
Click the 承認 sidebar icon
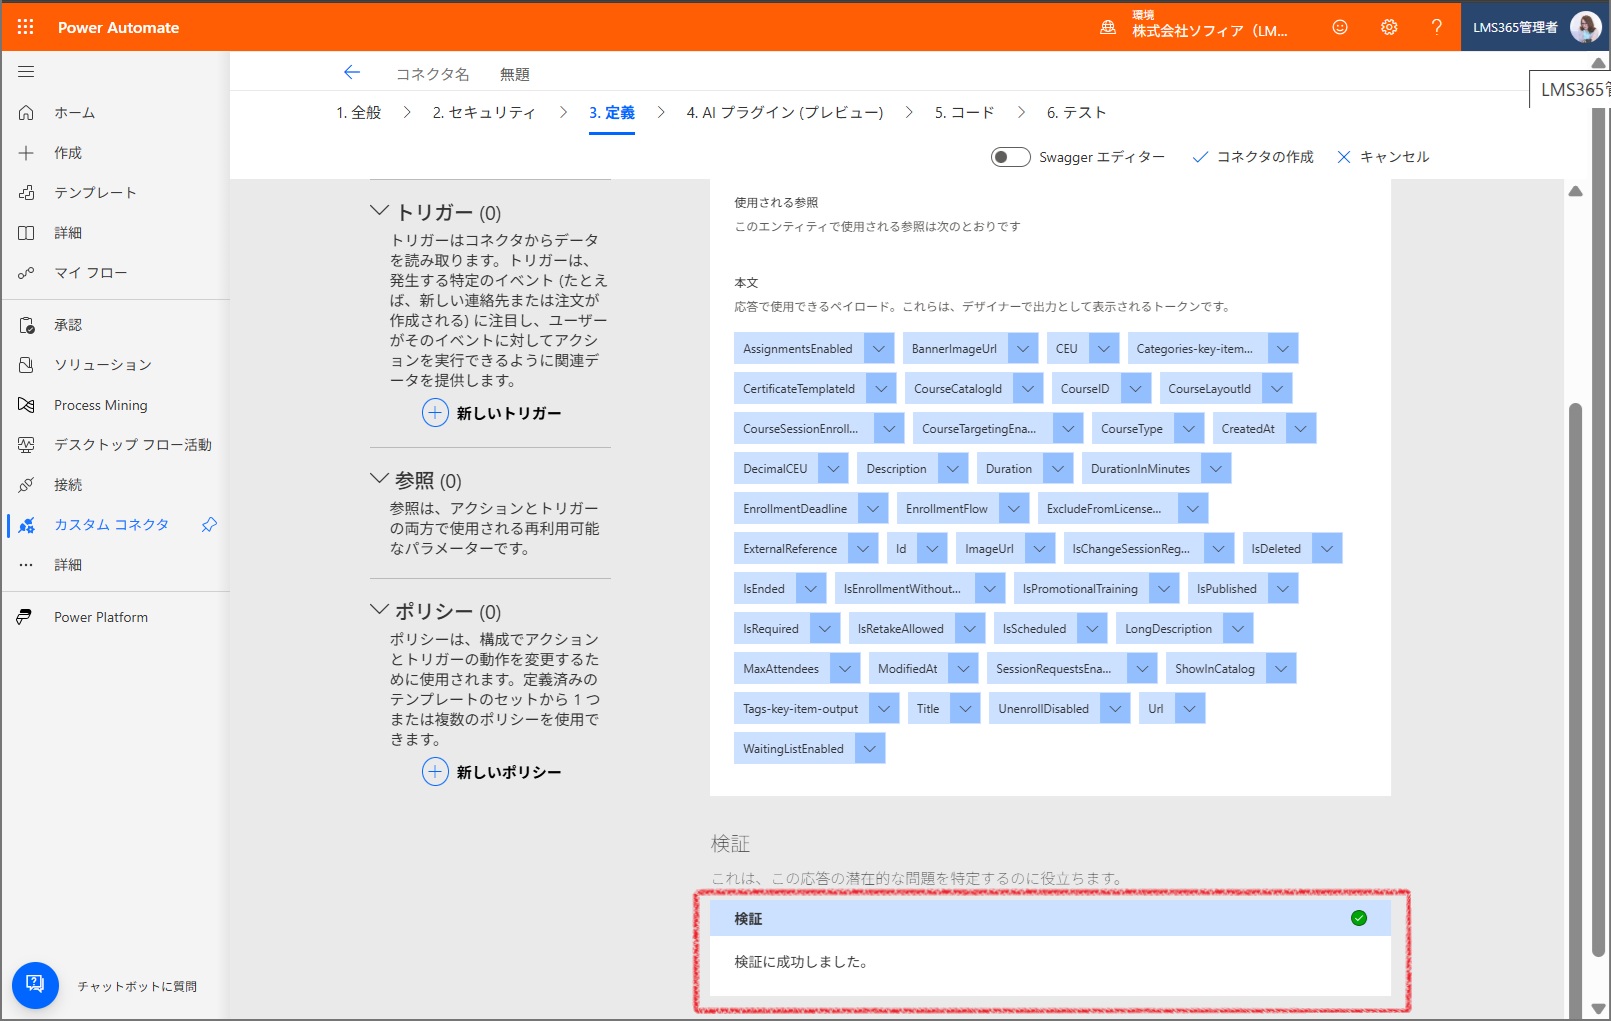26,325
